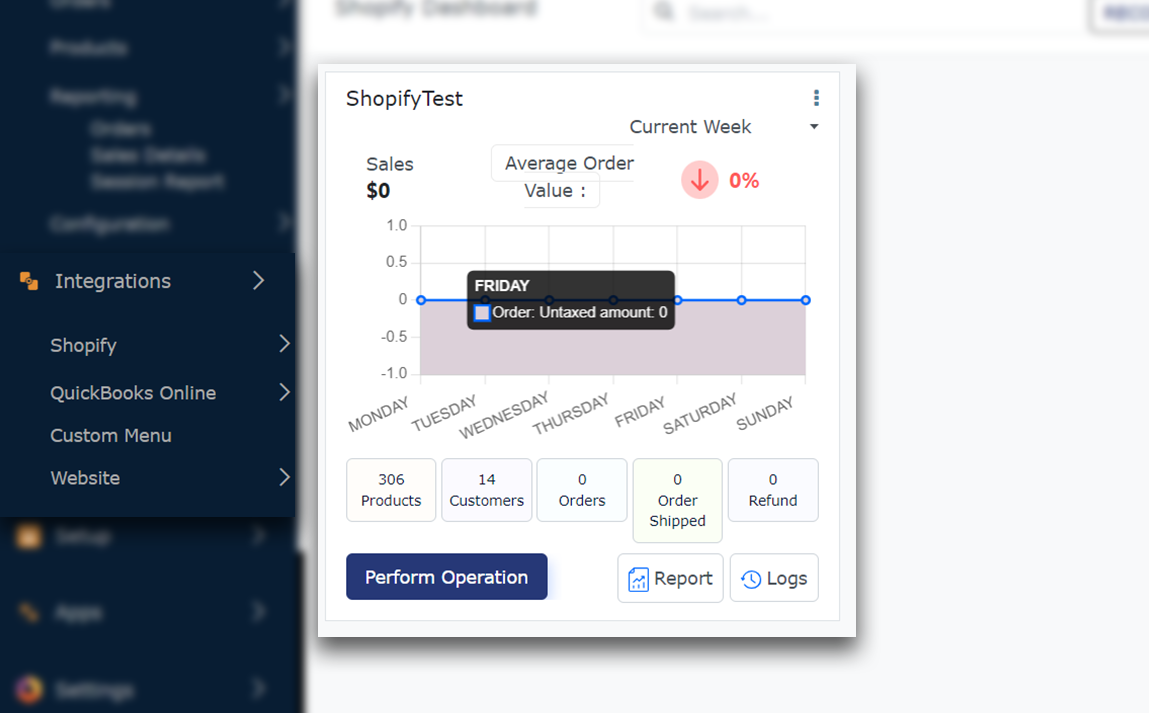The image size is (1149, 713).
Task: Click the red down-arrow trend icon
Action: point(700,180)
